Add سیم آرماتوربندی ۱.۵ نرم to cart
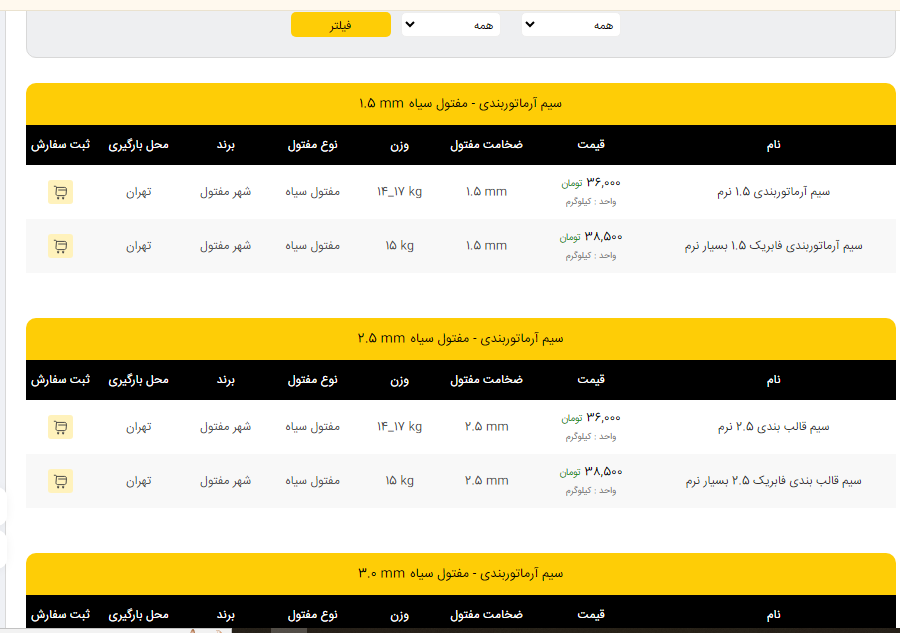The image size is (900, 633). point(60,192)
